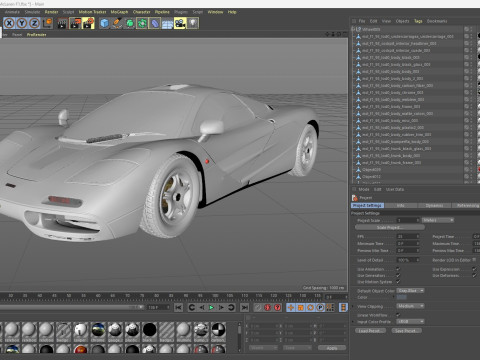Viewport: 480px width, 360px height.
Task: Click the coordinate system toggle icon
Action: point(47,23)
